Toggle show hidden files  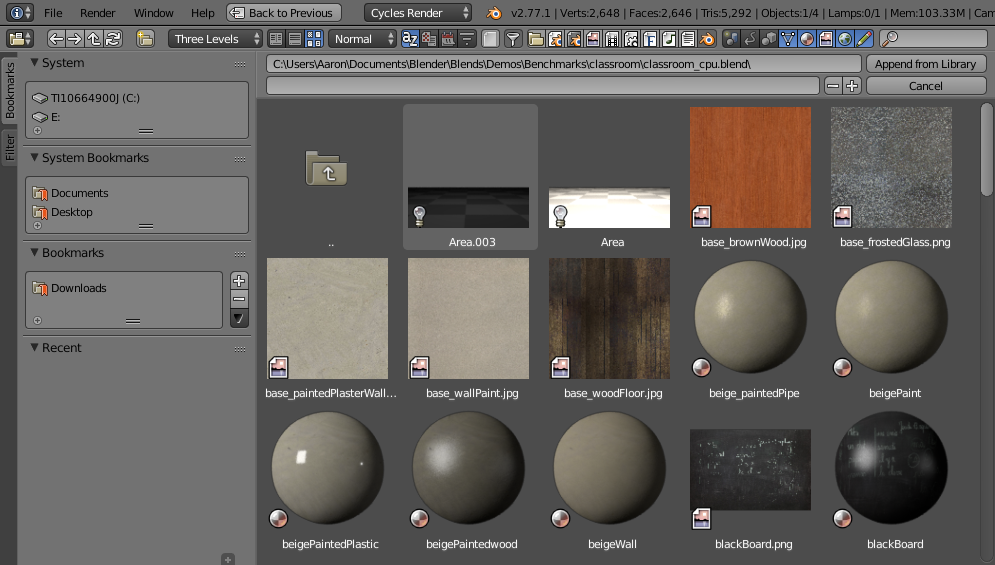(x=491, y=39)
